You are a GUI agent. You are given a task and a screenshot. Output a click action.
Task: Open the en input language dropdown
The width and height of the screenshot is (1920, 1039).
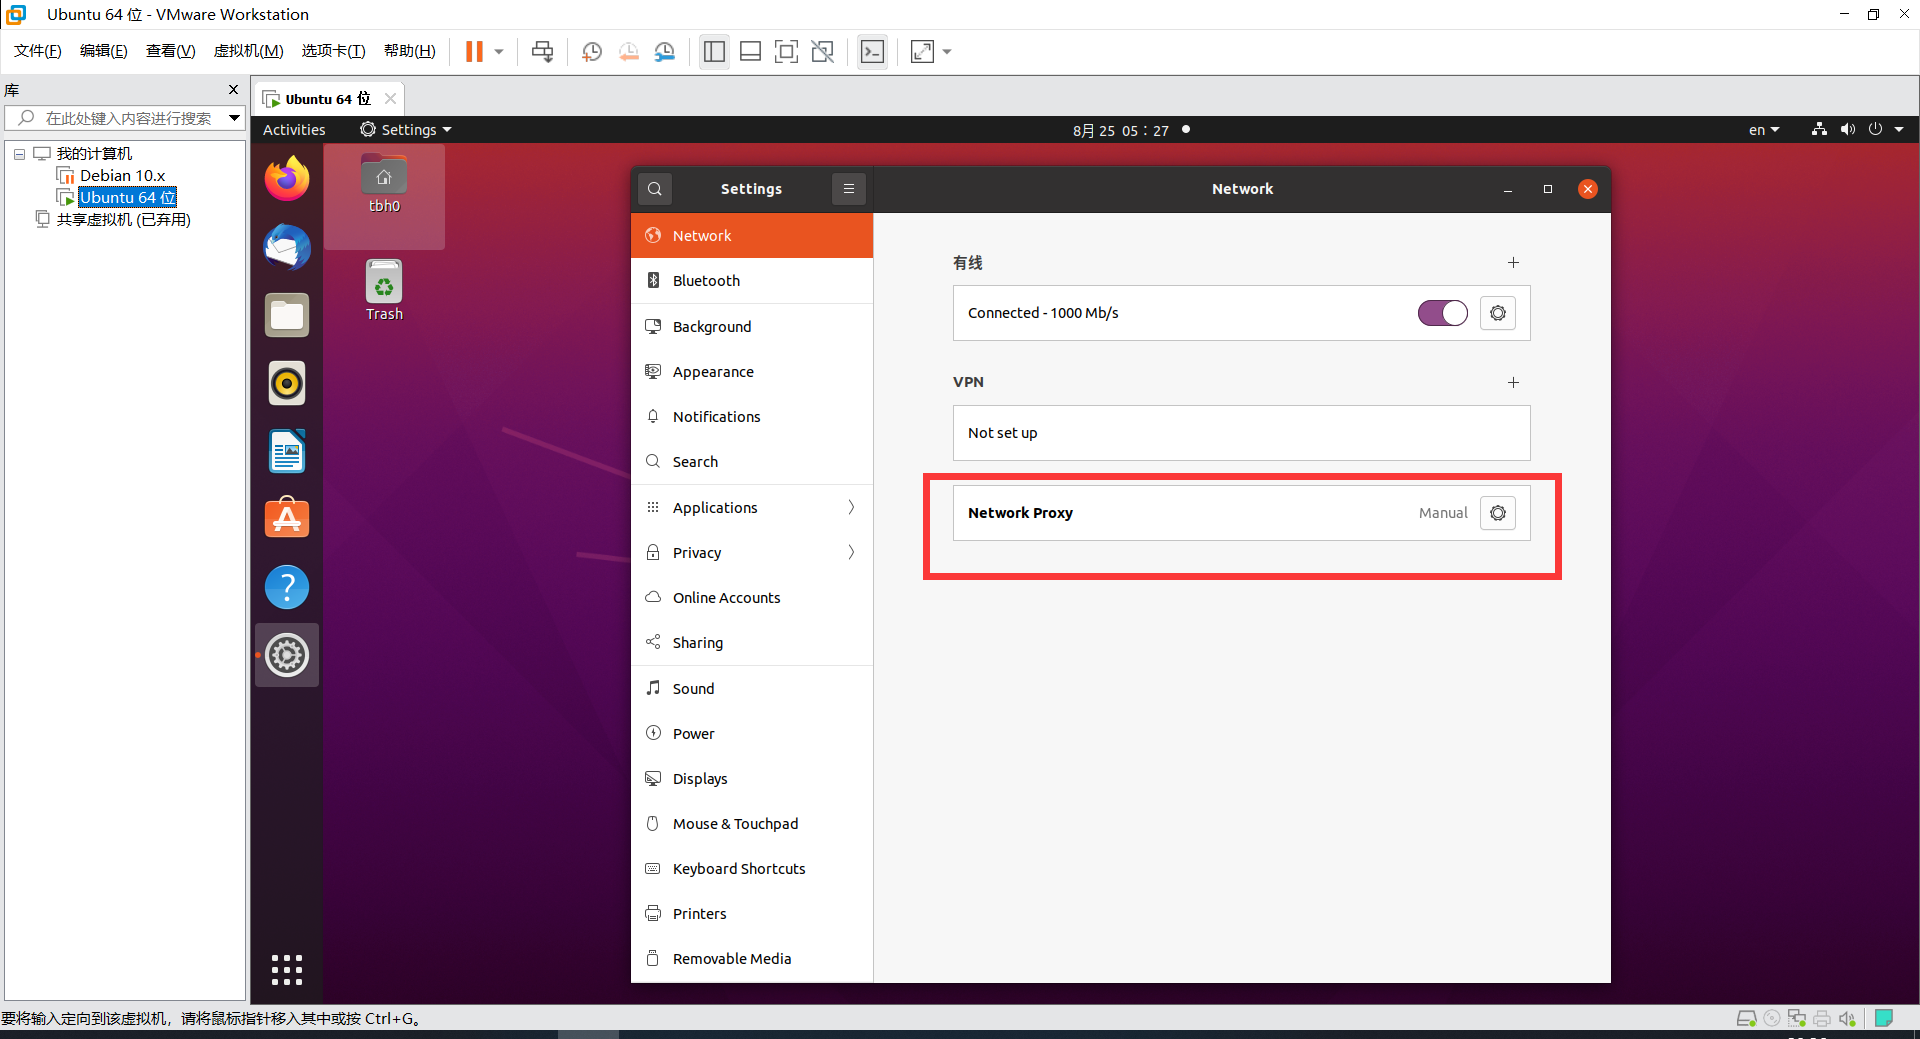(1763, 130)
